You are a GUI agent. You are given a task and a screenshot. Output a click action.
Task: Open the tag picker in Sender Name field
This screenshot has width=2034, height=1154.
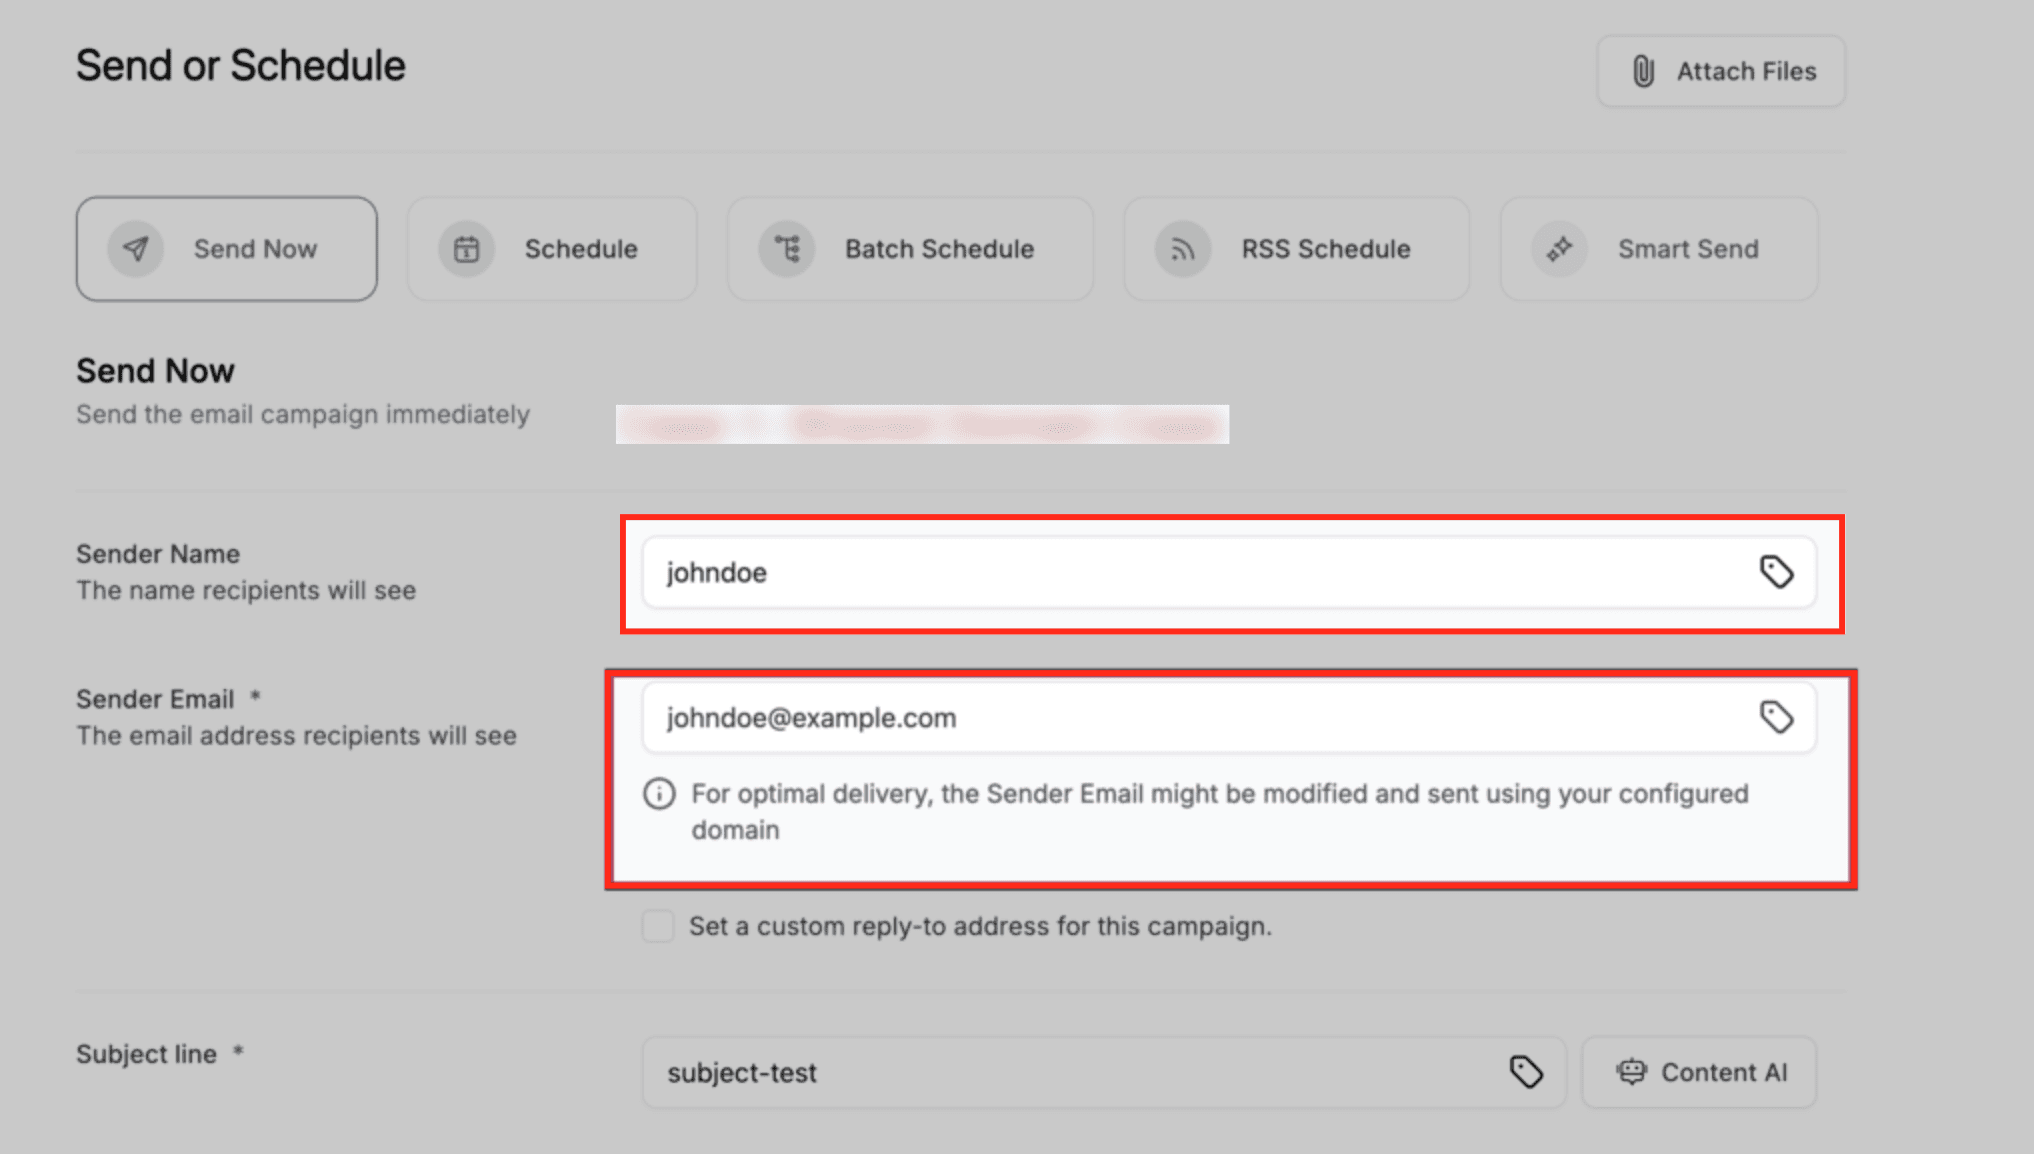1776,572
